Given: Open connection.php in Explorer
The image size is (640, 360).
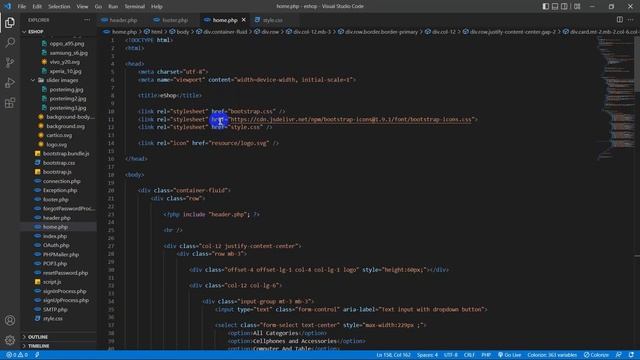Looking at the screenshot, I should (61, 181).
